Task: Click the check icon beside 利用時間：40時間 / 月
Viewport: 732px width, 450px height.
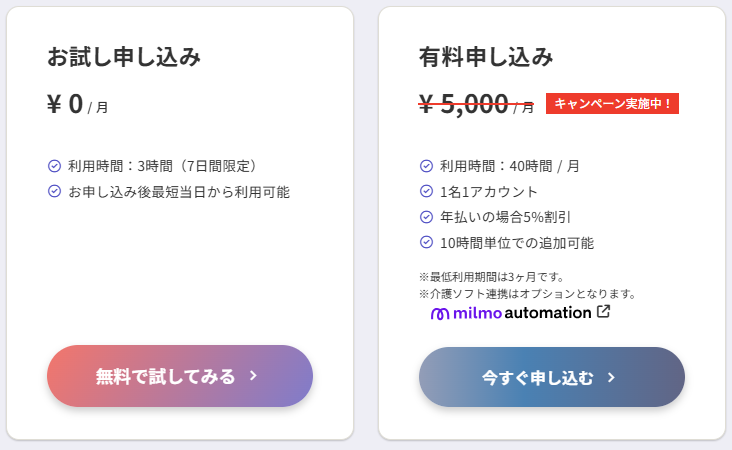Action: coord(426,166)
